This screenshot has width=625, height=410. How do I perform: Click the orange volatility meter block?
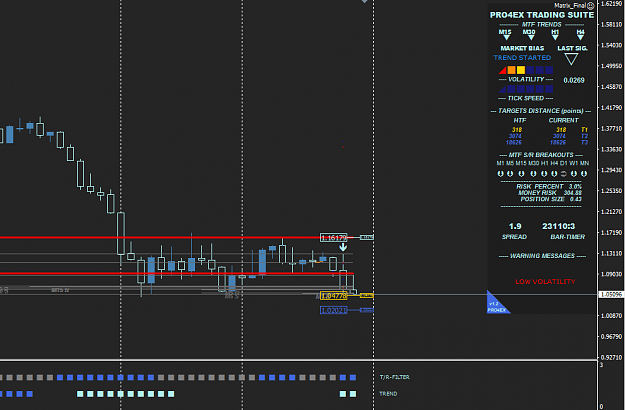511,70
